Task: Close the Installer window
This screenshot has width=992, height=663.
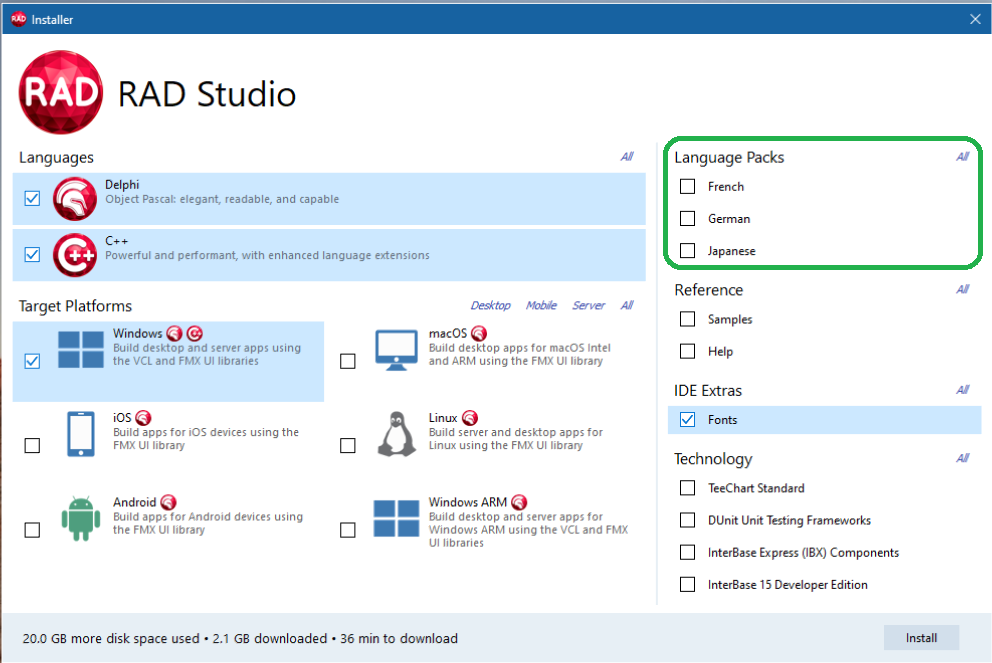Action: click(975, 19)
